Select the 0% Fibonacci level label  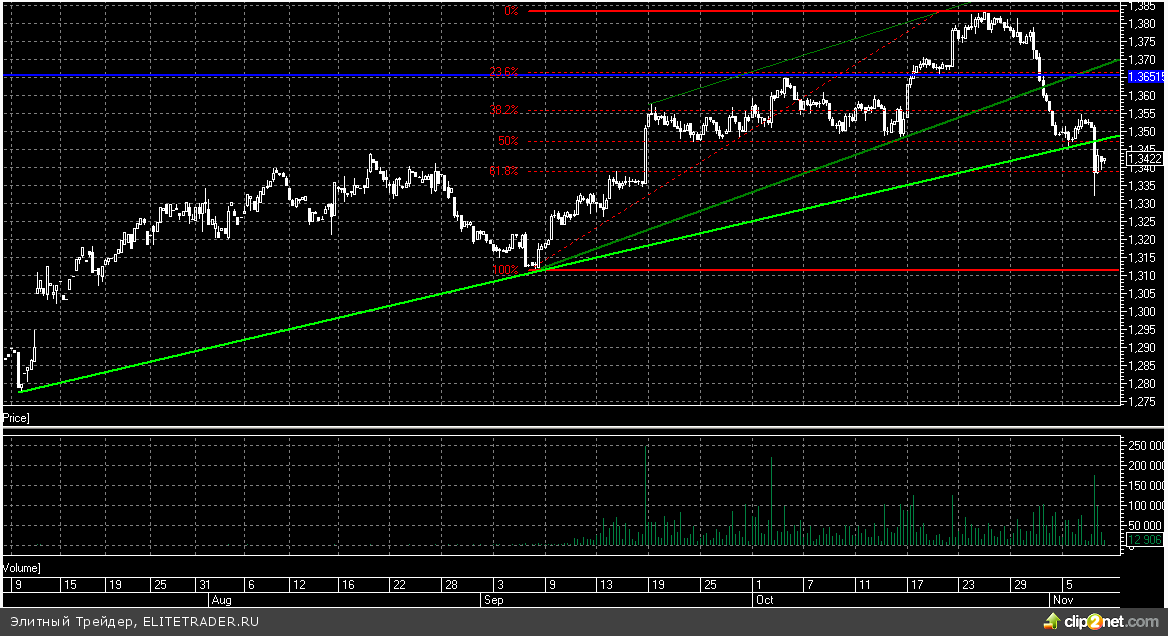click(511, 11)
